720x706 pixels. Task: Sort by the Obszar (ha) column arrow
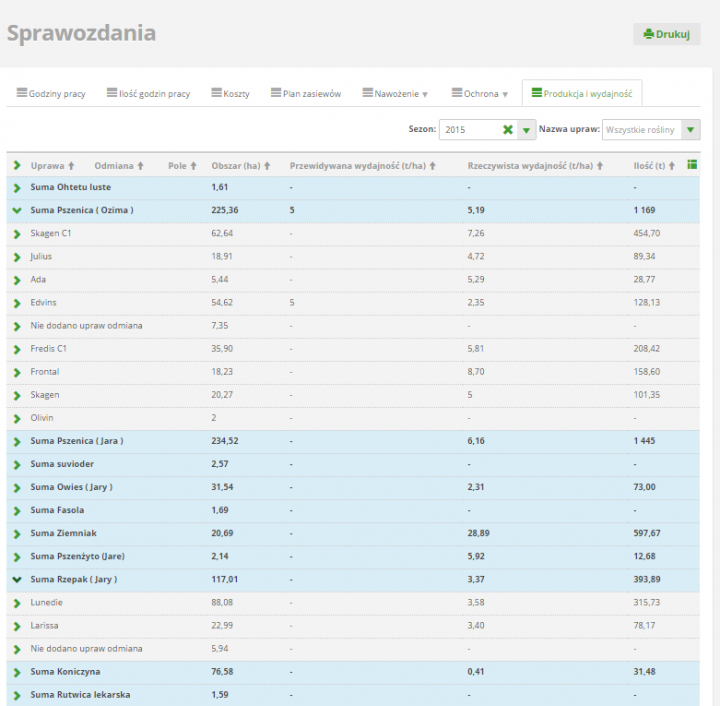click(266, 166)
